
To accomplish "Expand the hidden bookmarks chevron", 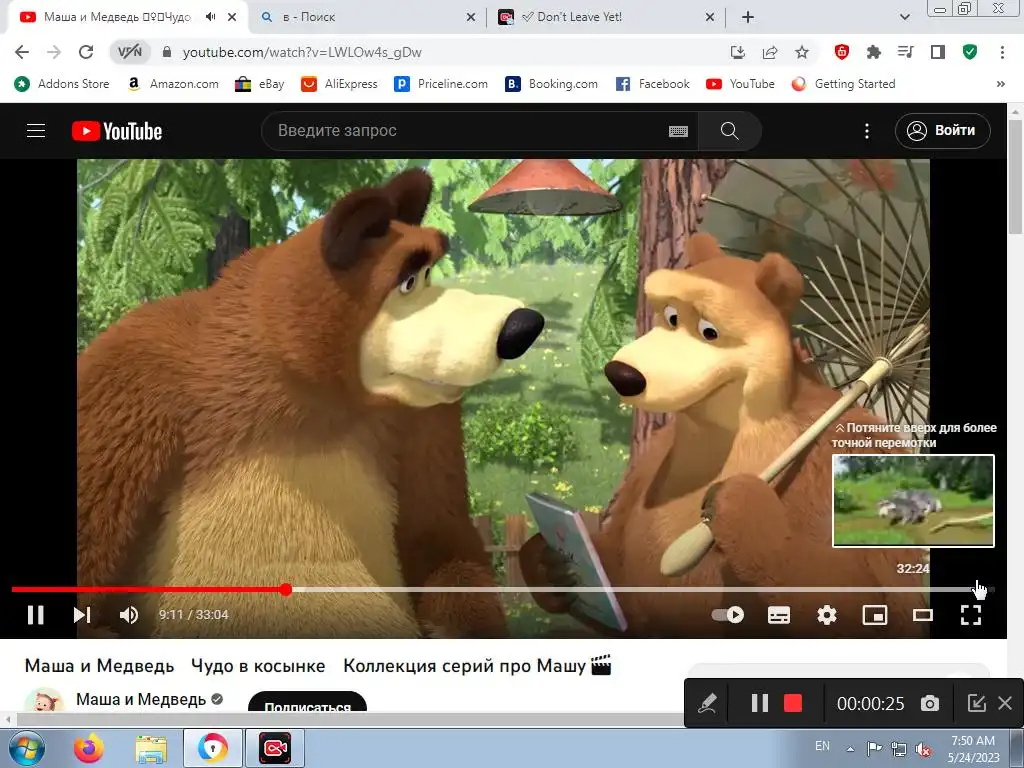I will 1000,84.
